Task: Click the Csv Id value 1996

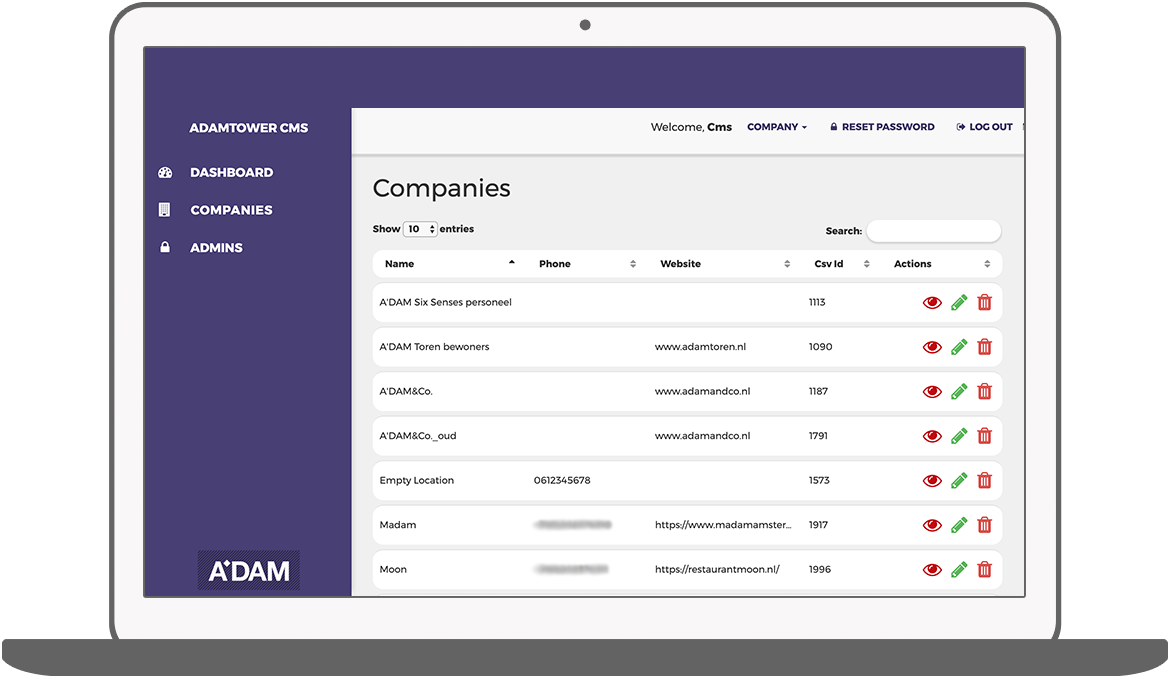Action: [x=820, y=569]
